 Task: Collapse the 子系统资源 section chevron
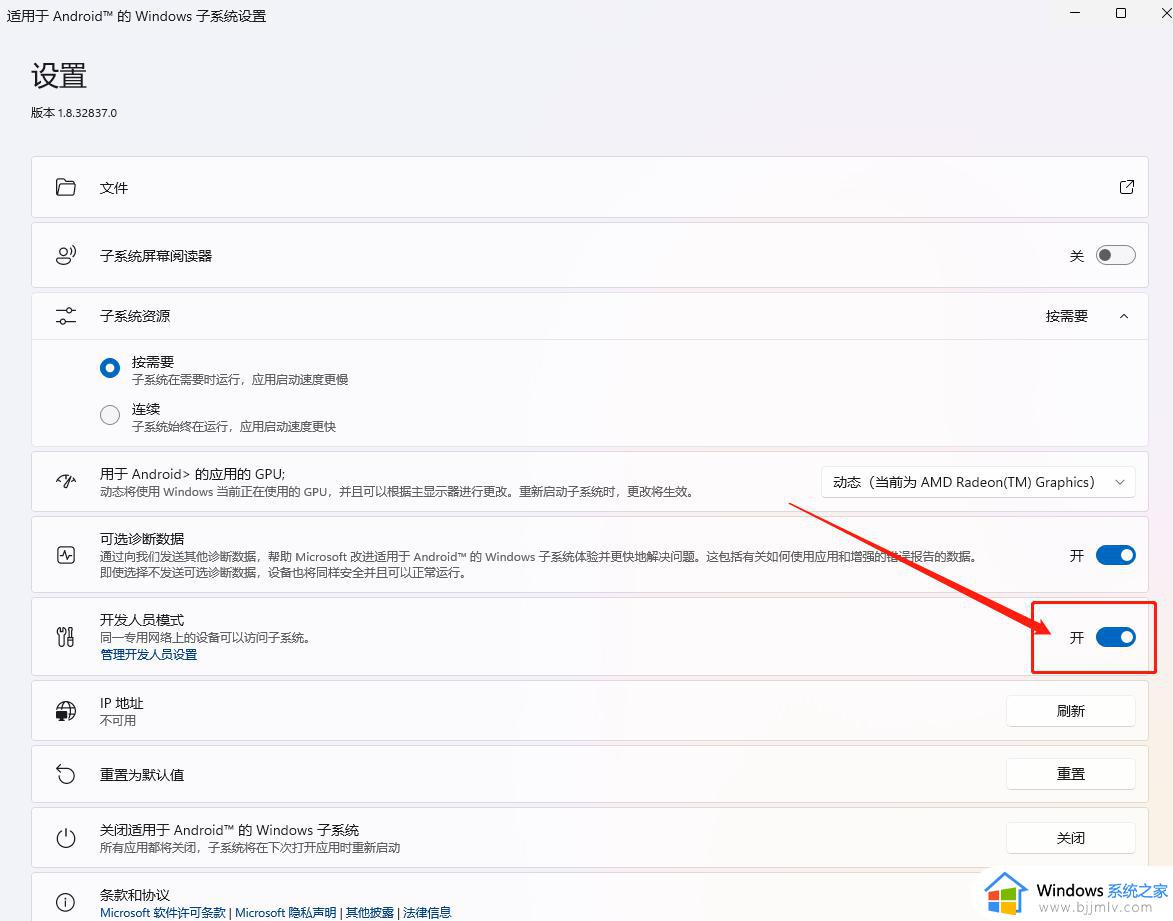[x=1124, y=316]
